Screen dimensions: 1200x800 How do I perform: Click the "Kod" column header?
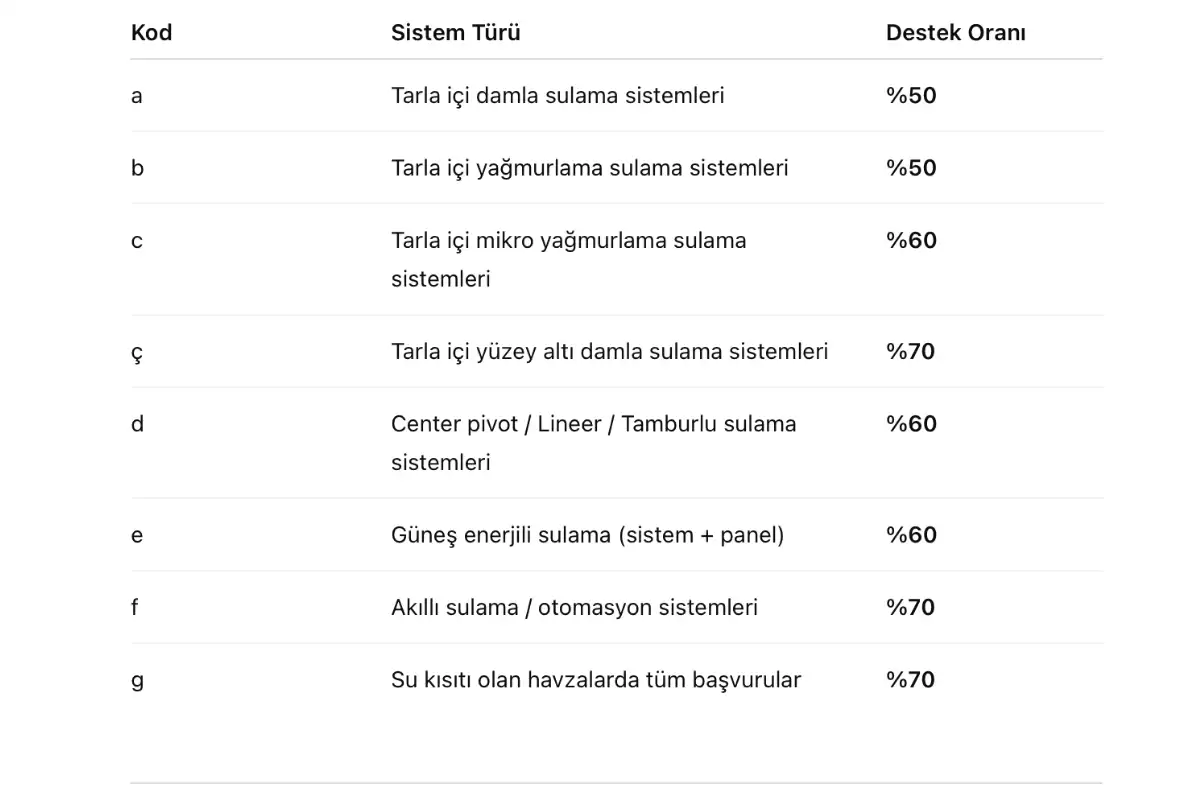click(151, 33)
